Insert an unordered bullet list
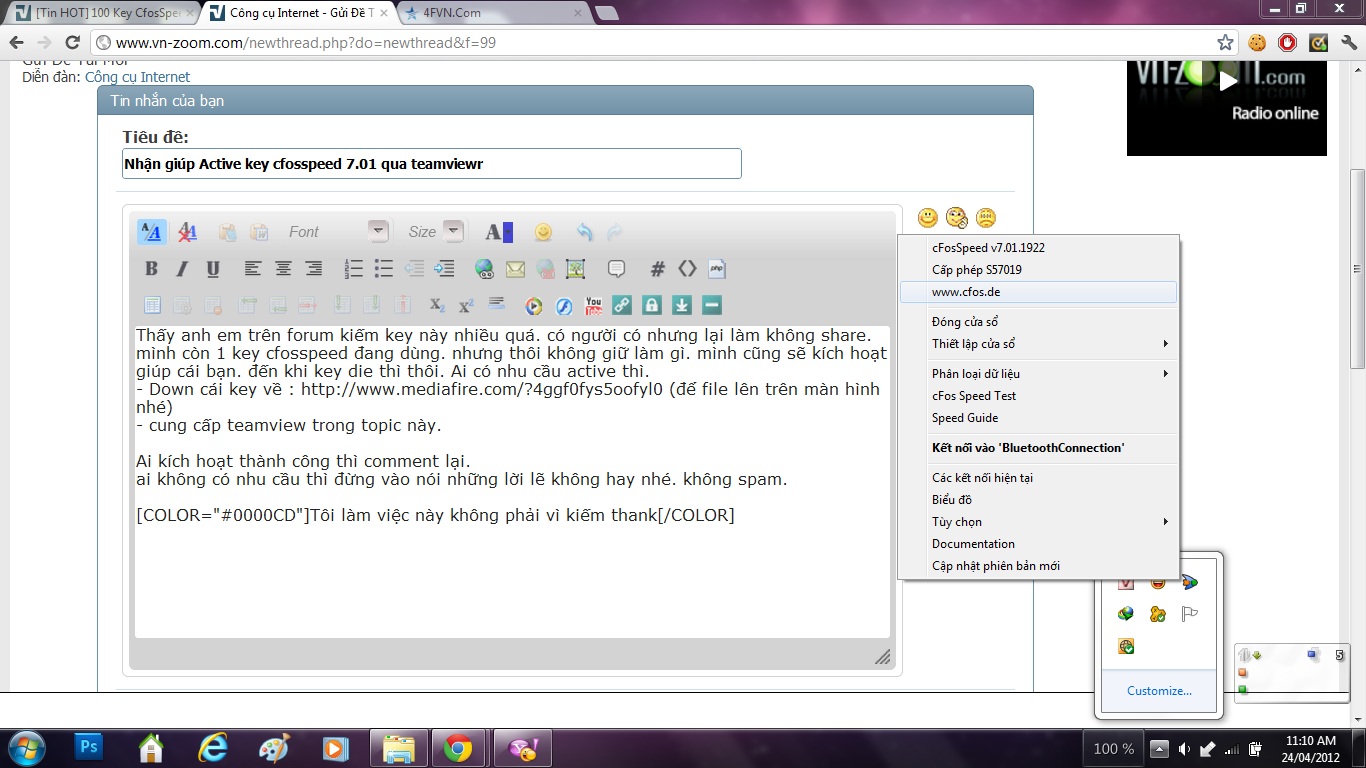 pyautogui.click(x=384, y=269)
